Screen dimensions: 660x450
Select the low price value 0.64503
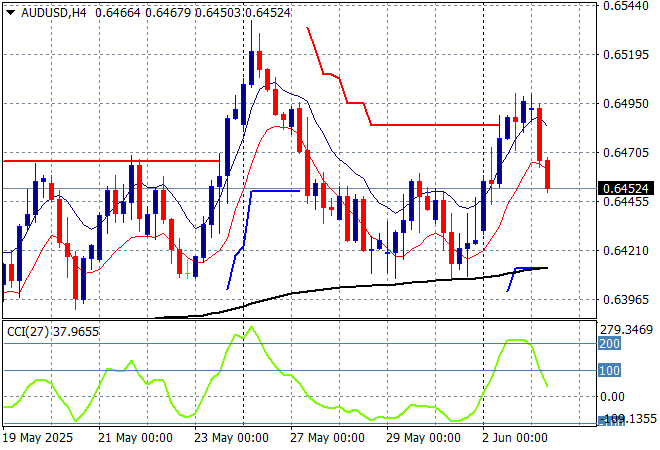(x=218, y=13)
